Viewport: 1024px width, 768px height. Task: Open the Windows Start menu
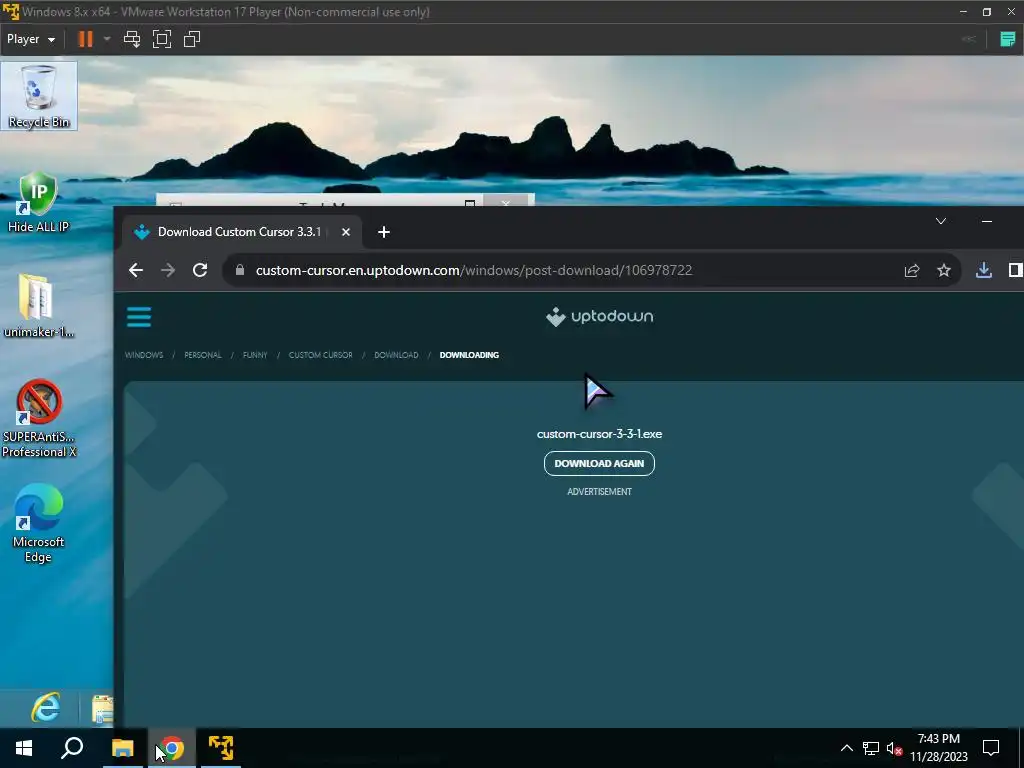tap(24, 748)
